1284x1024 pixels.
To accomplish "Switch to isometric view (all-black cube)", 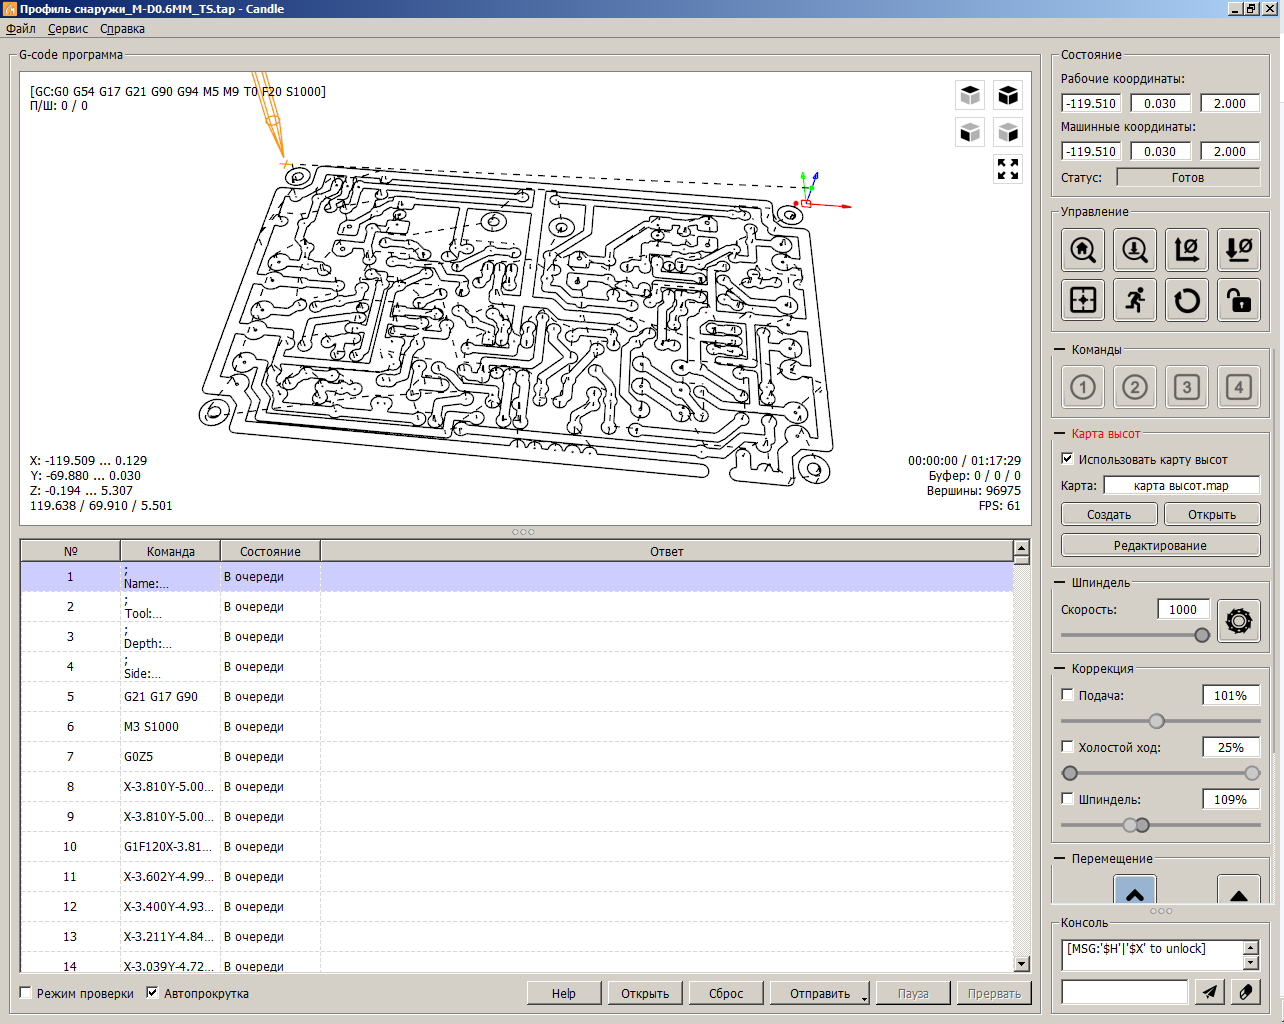I will 1008,95.
